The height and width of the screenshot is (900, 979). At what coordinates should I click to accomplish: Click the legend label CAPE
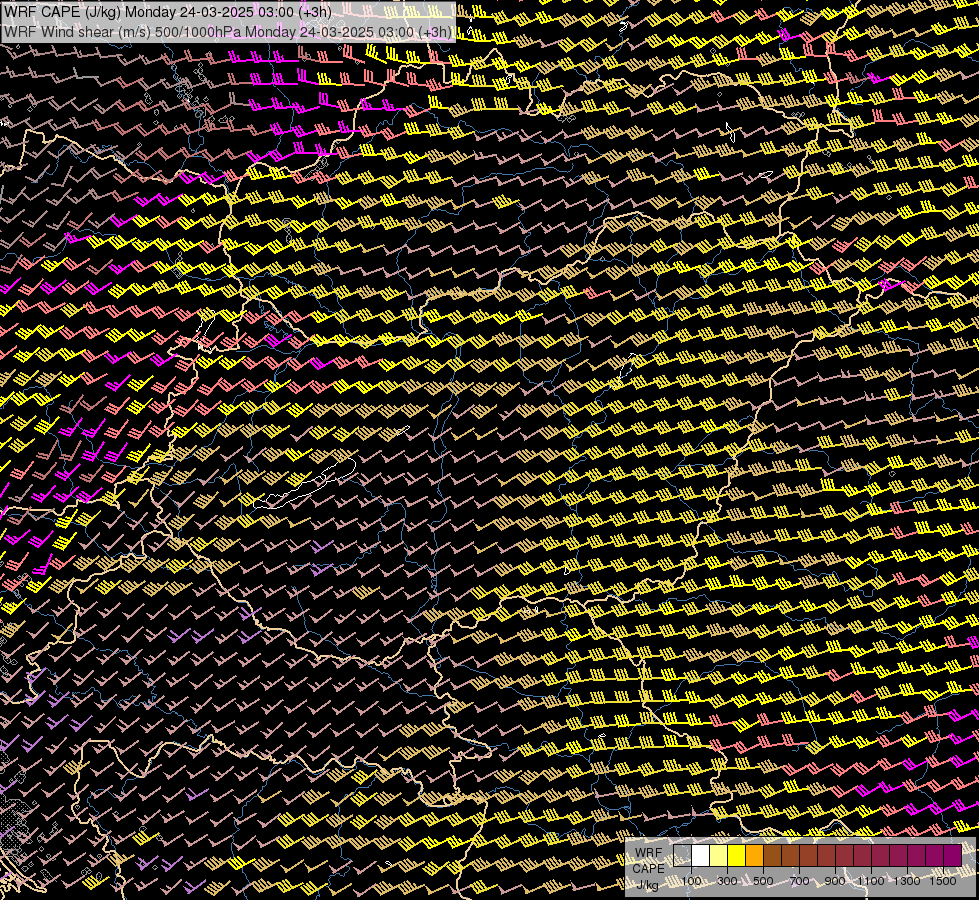(x=649, y=869)
